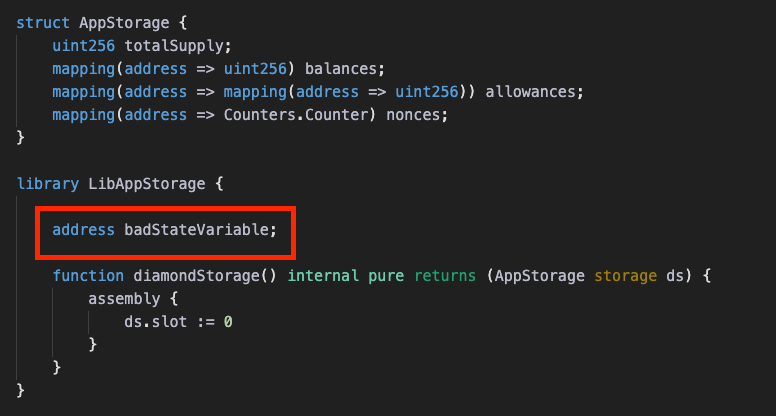Click Counters.Counter type in nonces line
Viewport: 776px width, 416px height.
(296, 115)
